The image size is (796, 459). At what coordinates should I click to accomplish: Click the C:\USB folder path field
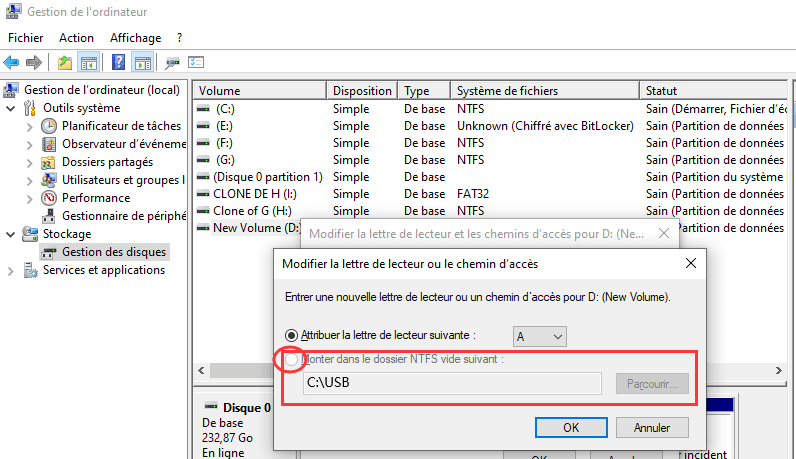pyautogui.click(x=450, y=383)
